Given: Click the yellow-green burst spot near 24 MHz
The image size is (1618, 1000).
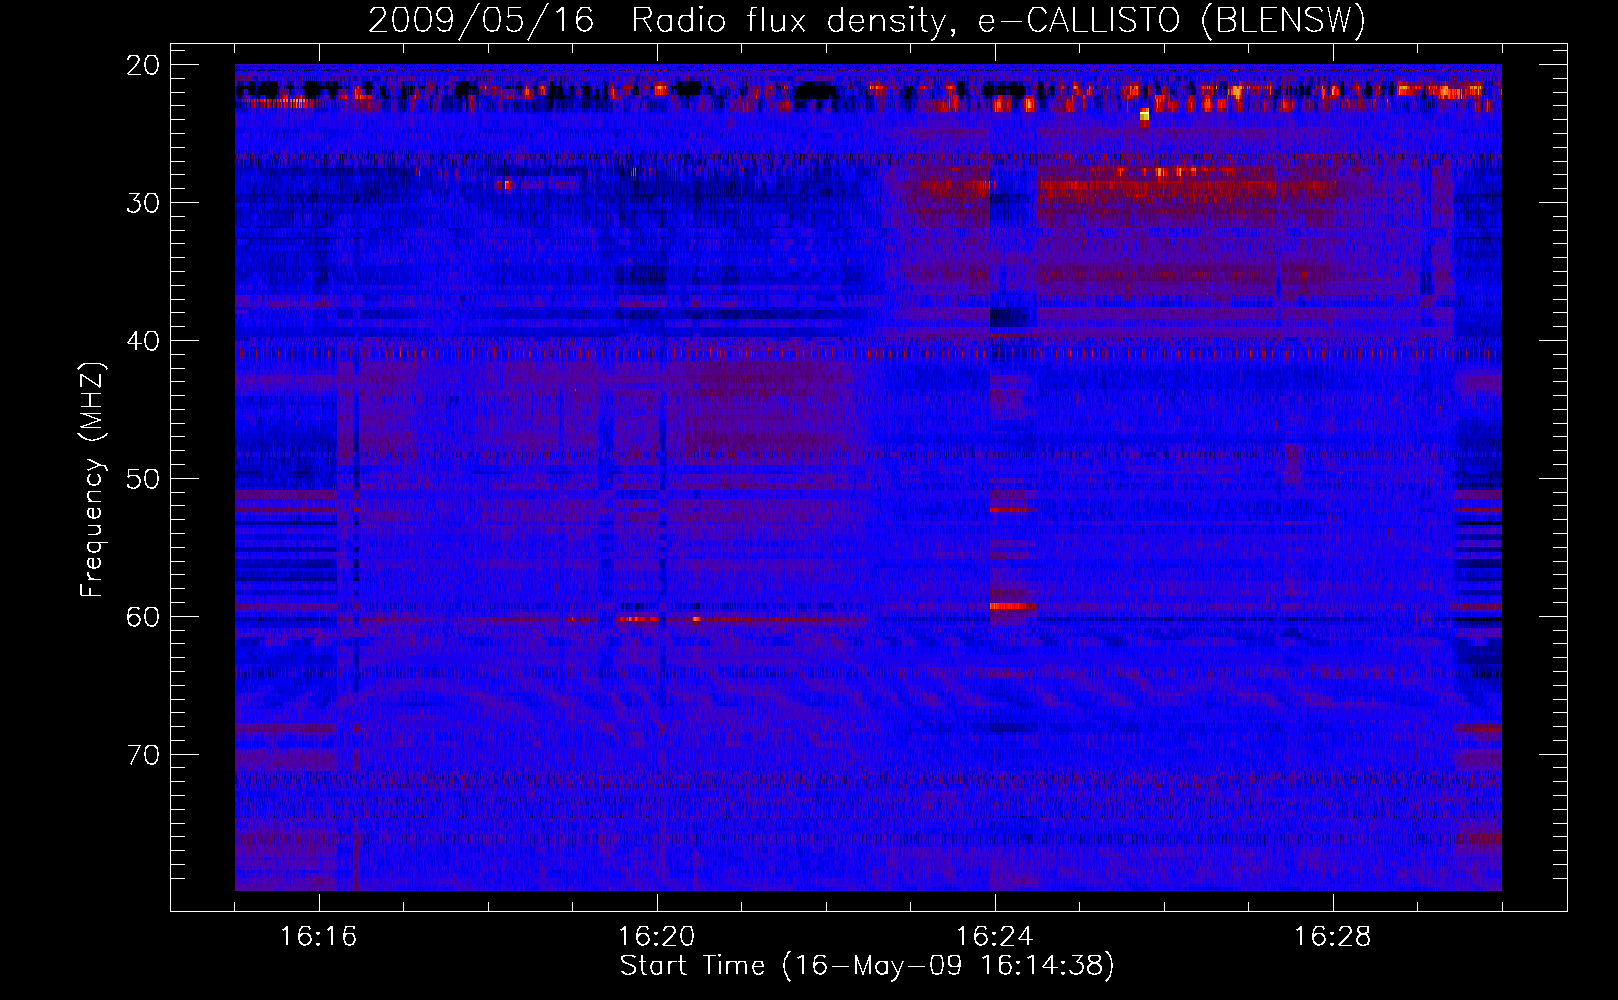Looking at the screenshot, I should pos(1144,116).
